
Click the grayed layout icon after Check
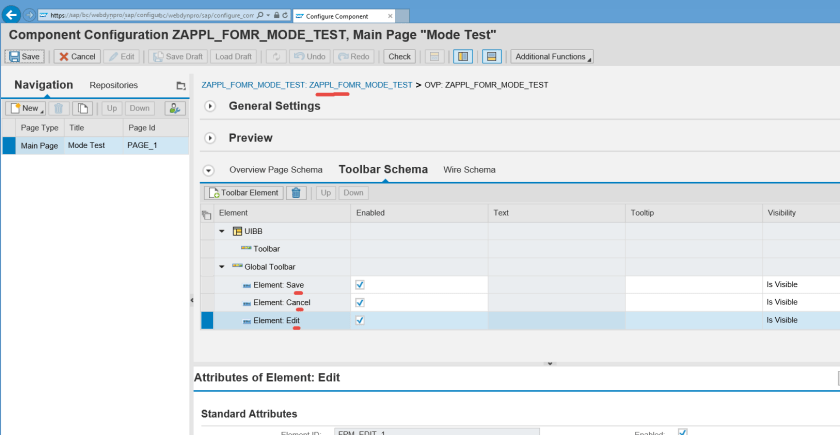tap(435, 56)
